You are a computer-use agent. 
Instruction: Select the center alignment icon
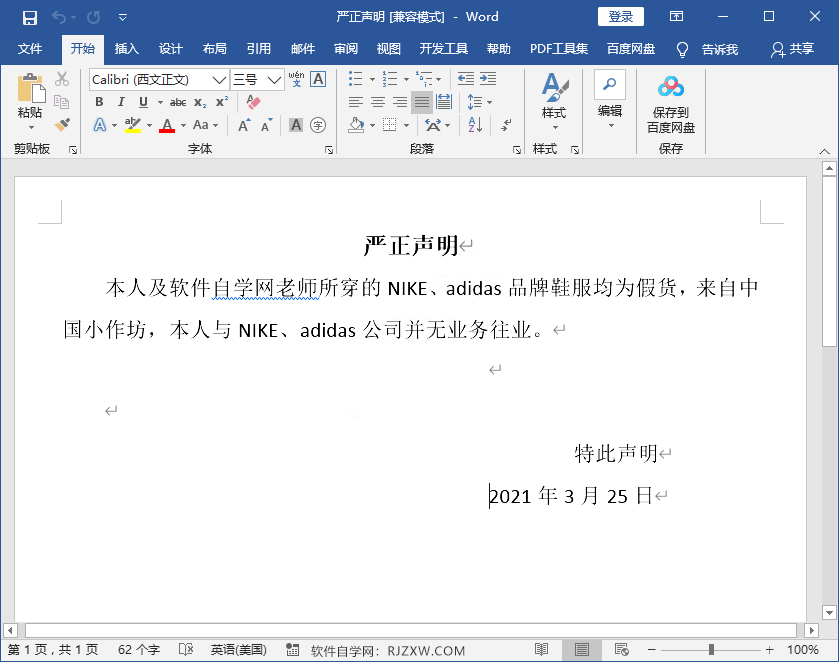point(377,101)
